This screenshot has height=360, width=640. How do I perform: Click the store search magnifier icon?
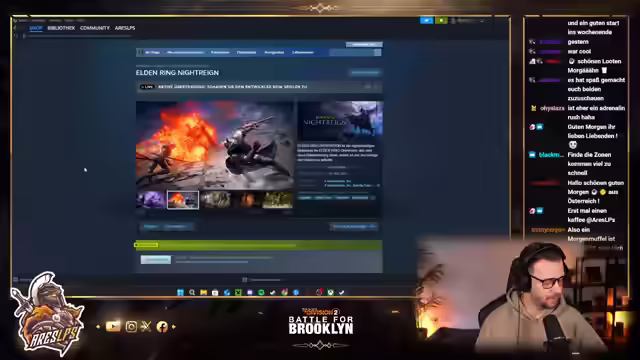(x=378, y=52)
